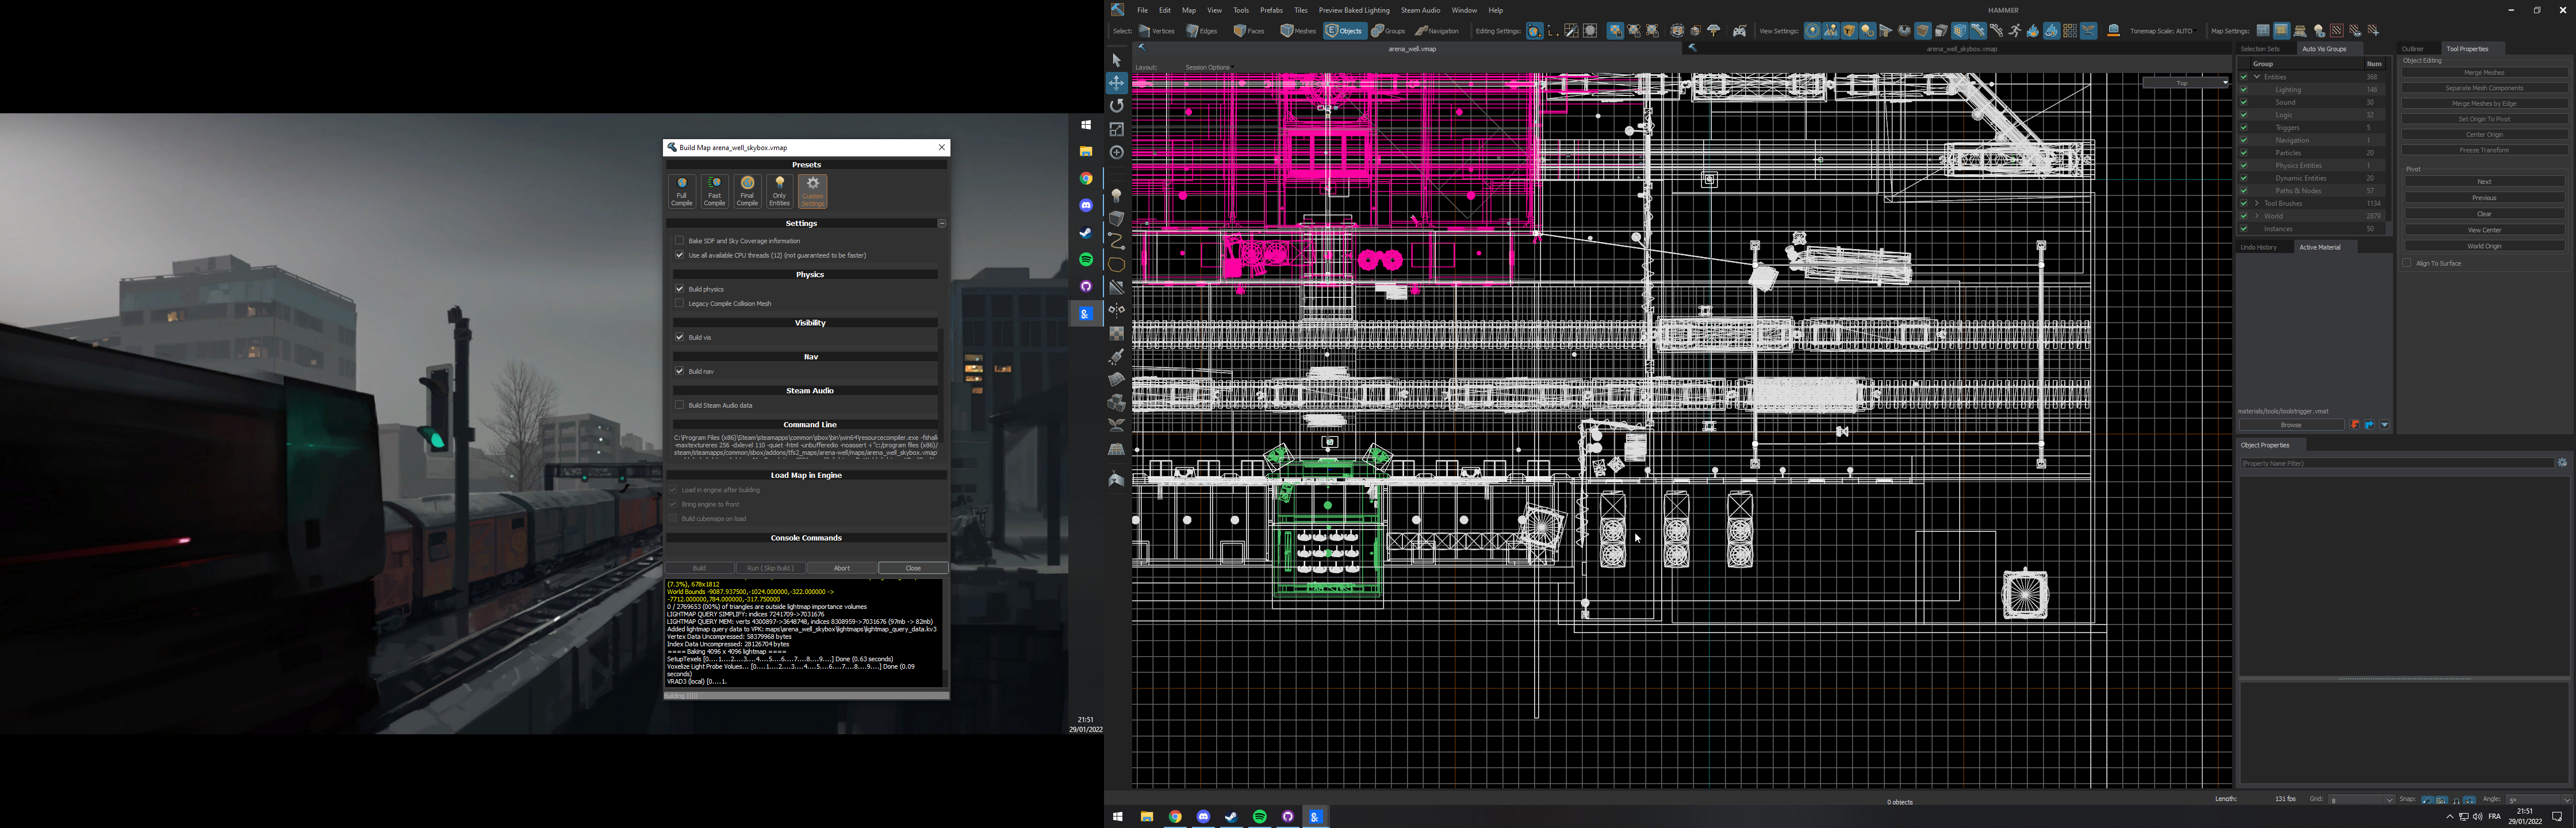Open the Session Options dropdown
2576x828 pixels.
coord(1209,67)
